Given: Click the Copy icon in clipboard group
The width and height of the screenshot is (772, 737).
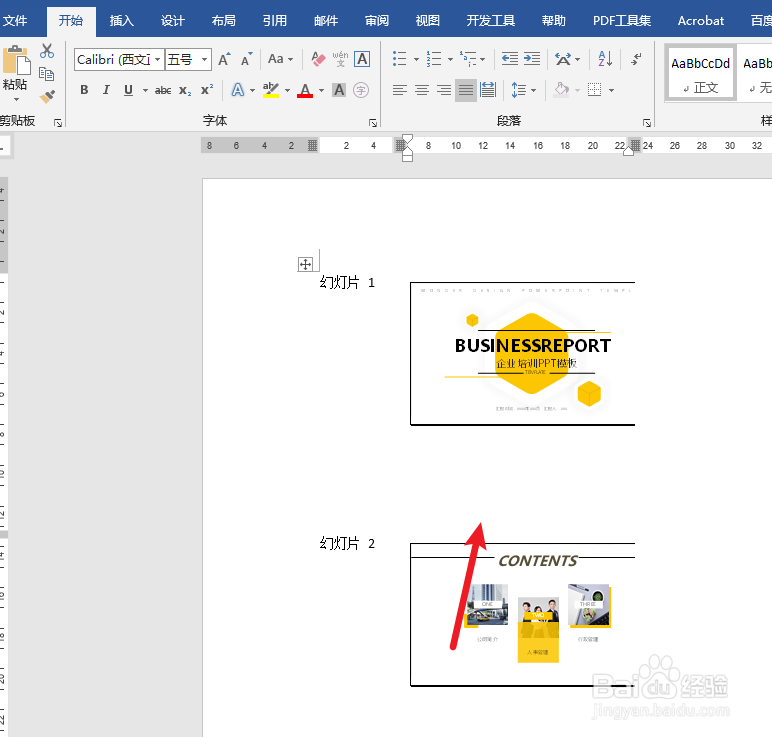Looking at the screenshot, I should (47, 74).
